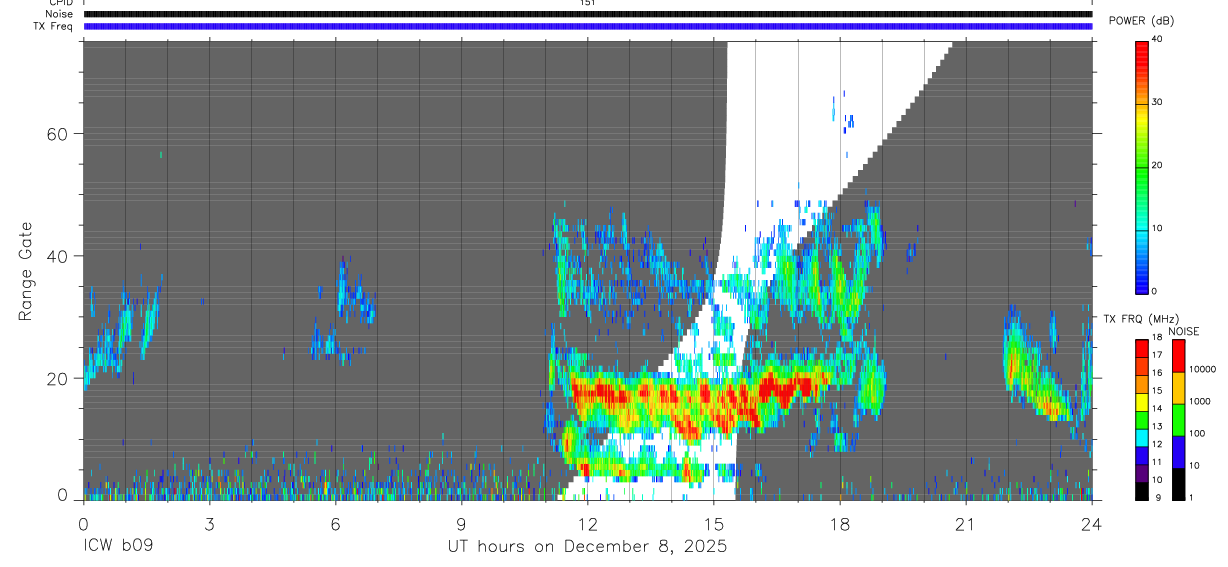This screenshot has width=1228, height=567.
Task: Click the black Noise strip above the plot
Action: pyautogui.click(x=588, y=14)
